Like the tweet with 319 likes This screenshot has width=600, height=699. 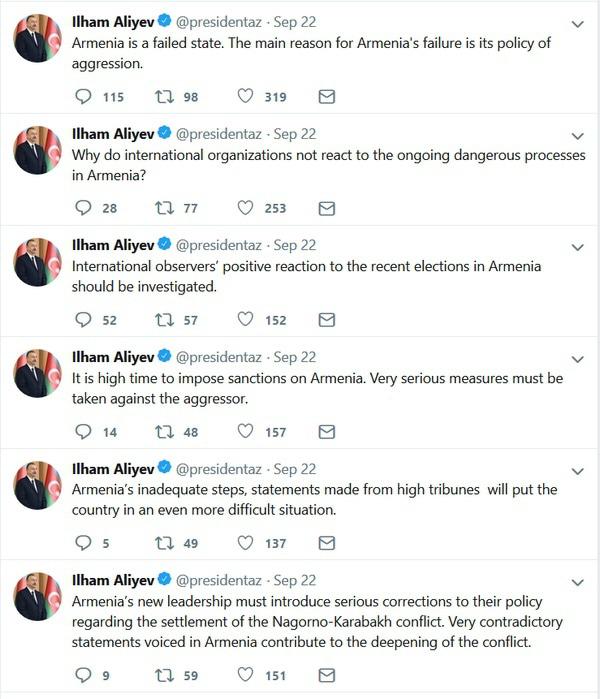click(246, 97)
